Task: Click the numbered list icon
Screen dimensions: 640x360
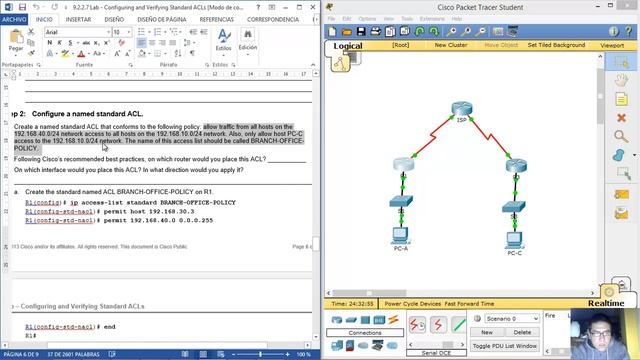Action: coord(158,32)
